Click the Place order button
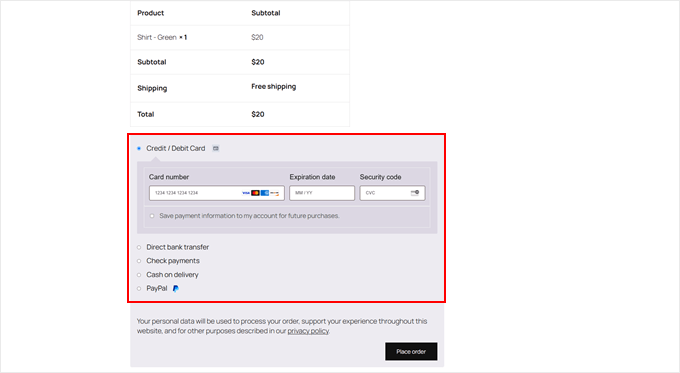Image resolution: width=680 pixels, height=373 pixels. pos(411,352)
